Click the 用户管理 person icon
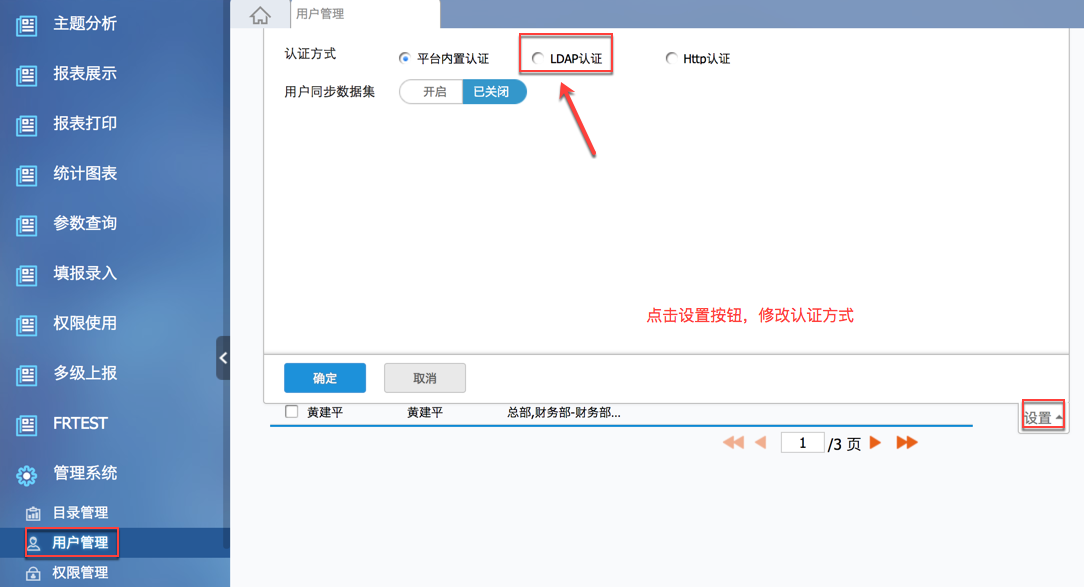 click(33, 543)
